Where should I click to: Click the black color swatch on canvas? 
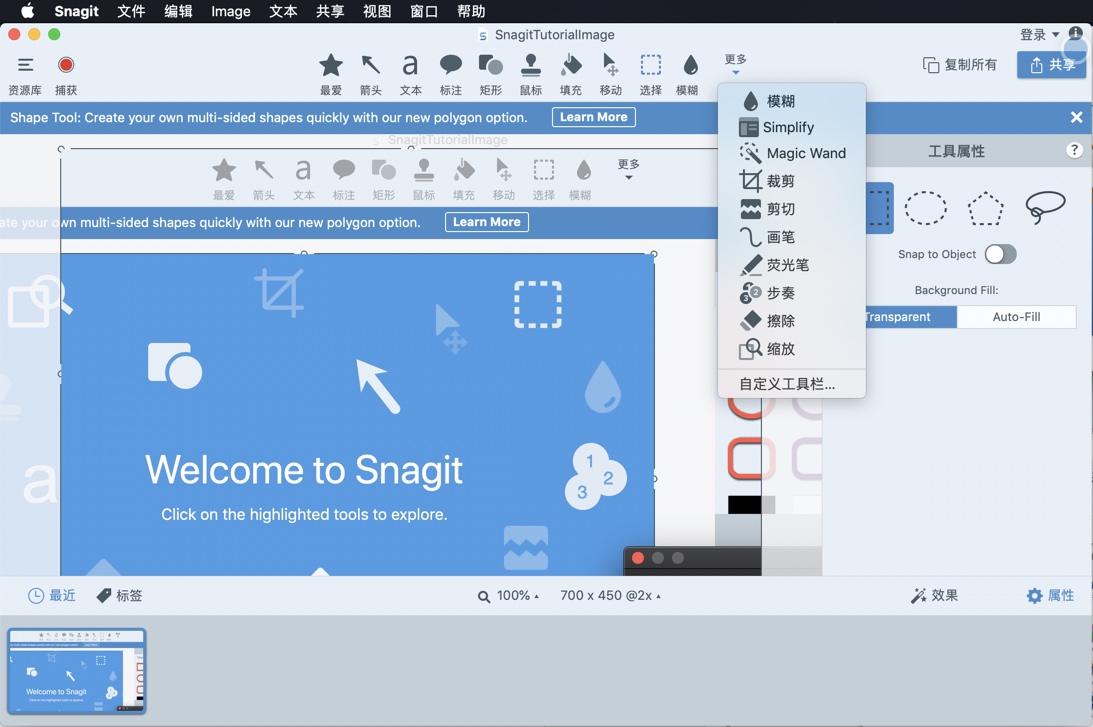[x=744, y=505]
